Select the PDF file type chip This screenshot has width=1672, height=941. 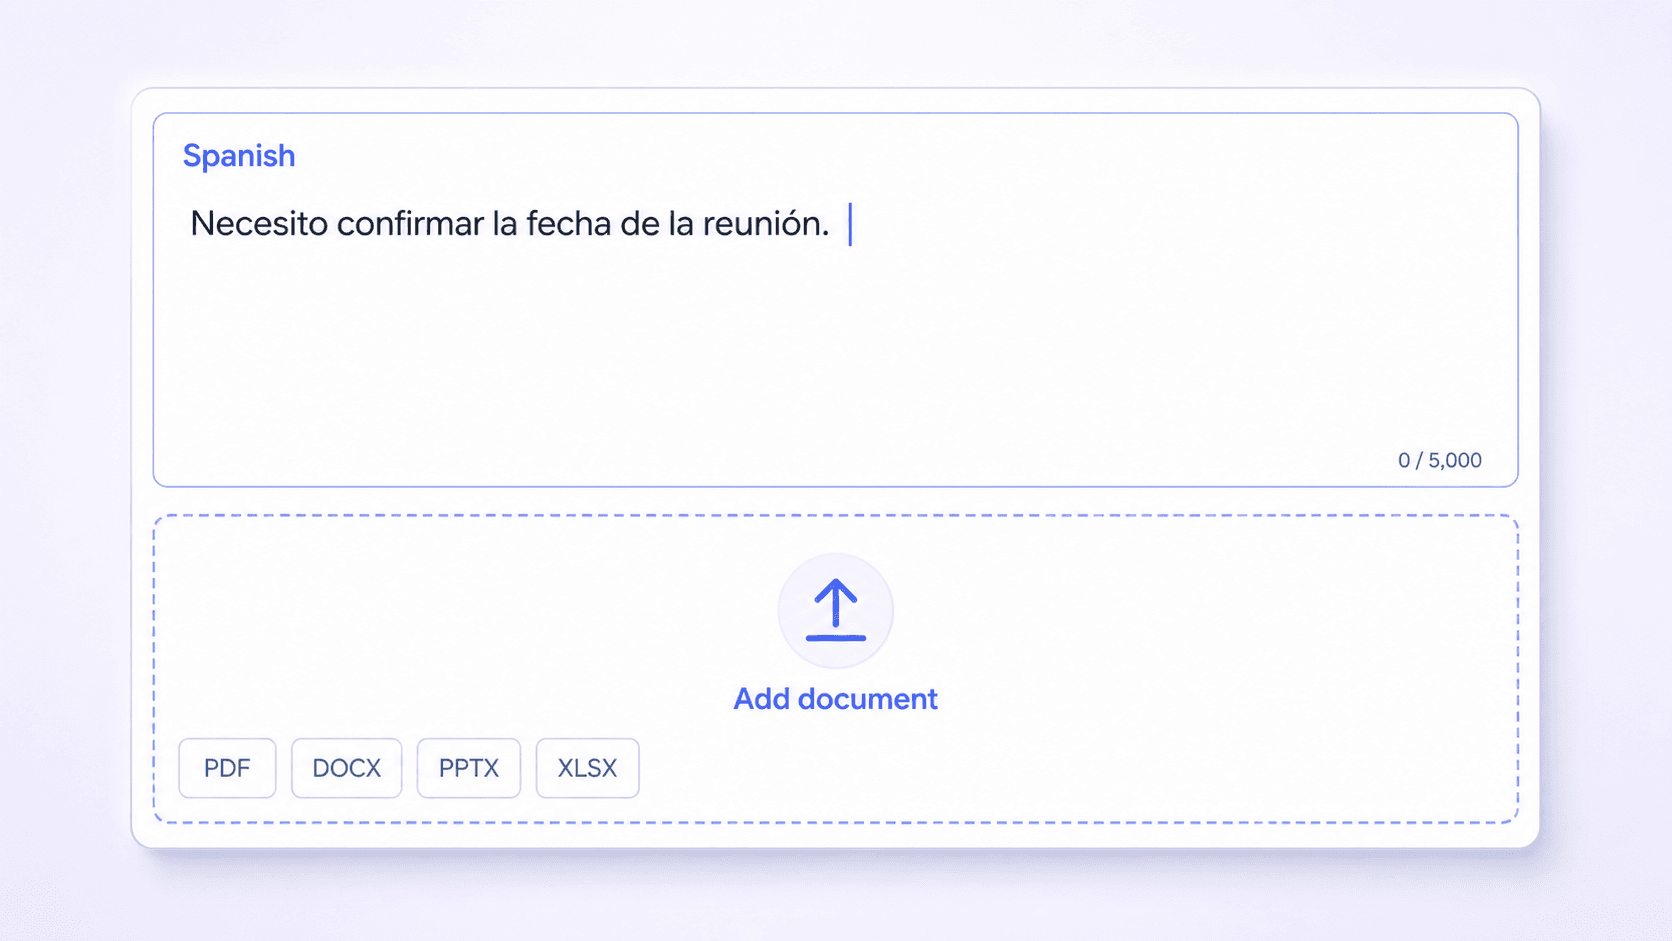(x=227, y=768)
